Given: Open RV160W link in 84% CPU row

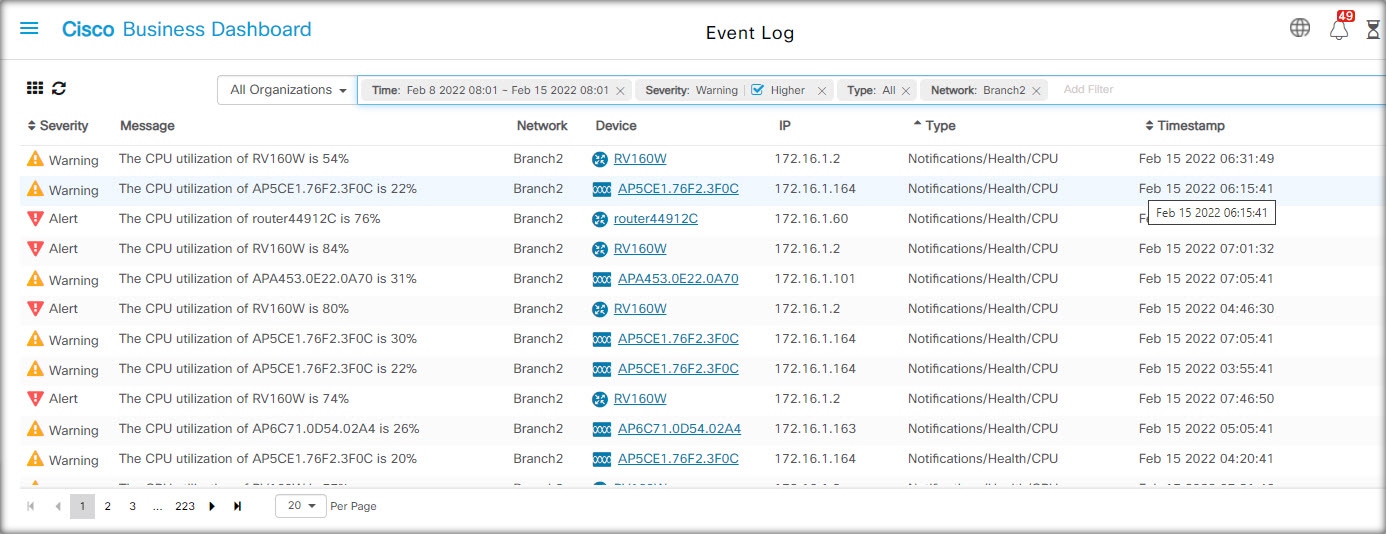Looking at the screenshot, I should coord(640,249).
